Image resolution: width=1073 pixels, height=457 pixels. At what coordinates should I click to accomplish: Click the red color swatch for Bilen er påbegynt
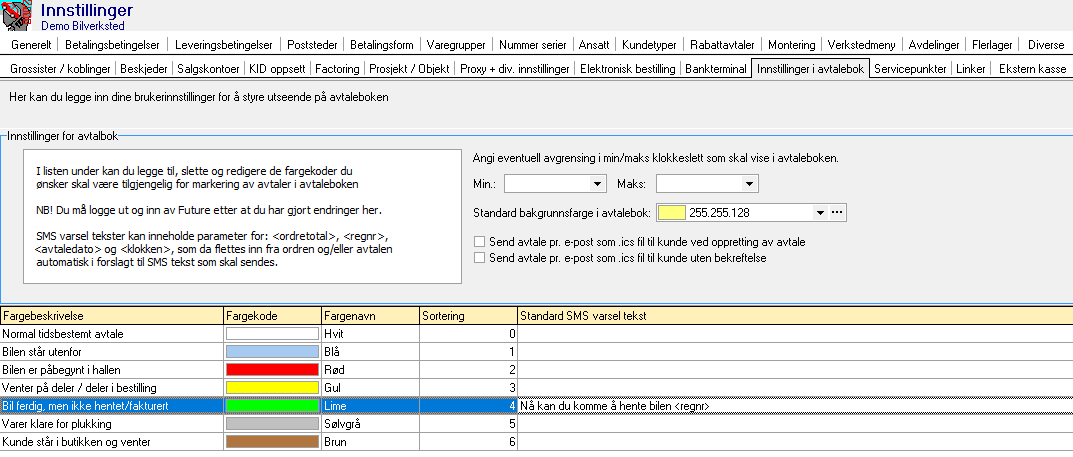coord(272,370)
